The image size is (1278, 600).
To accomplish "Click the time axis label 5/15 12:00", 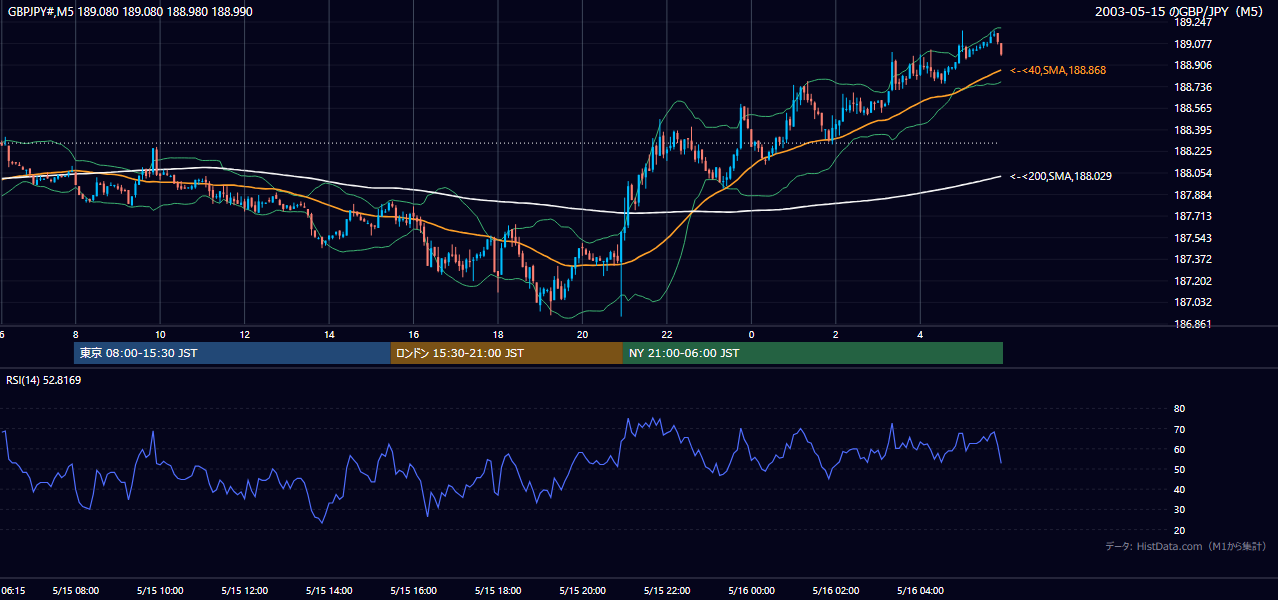I will [x=245, y=591].
